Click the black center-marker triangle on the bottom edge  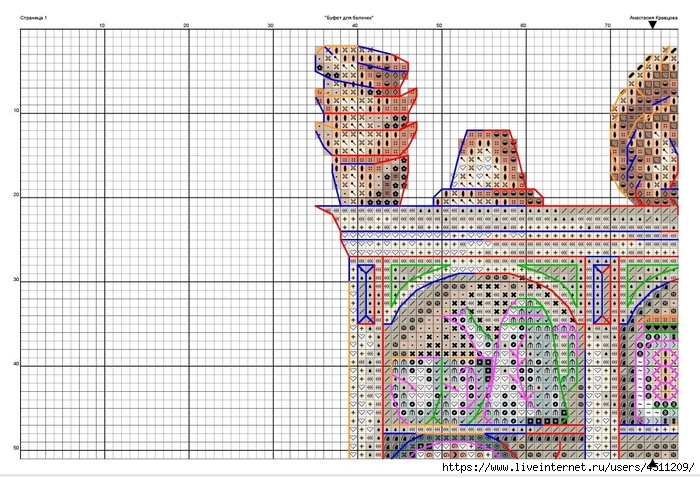click(x=652, y=463)
